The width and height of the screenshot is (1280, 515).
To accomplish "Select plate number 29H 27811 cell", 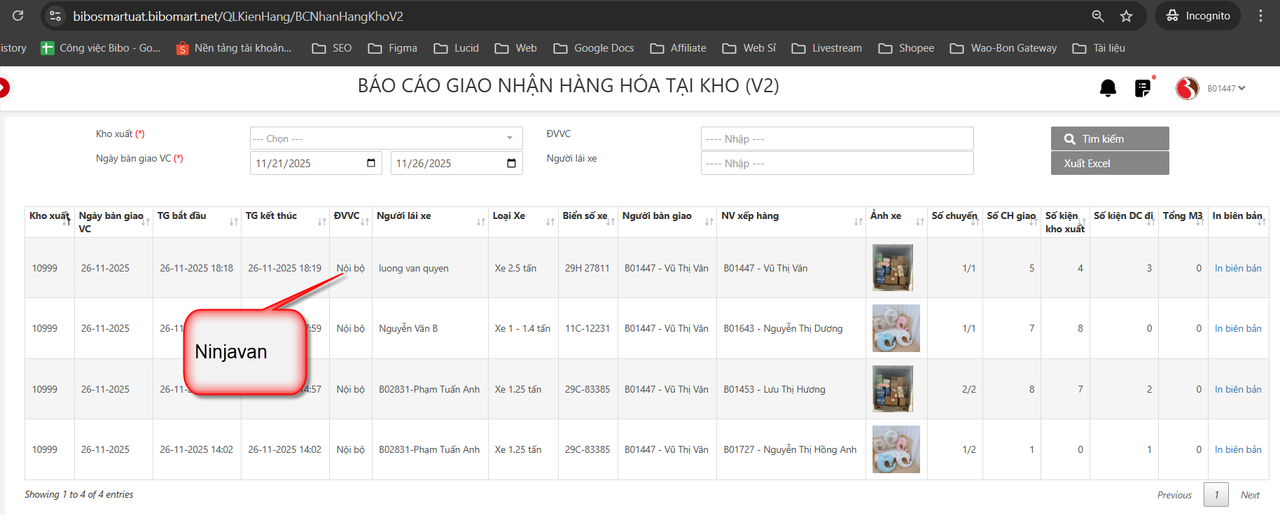I will pos(586,268).
